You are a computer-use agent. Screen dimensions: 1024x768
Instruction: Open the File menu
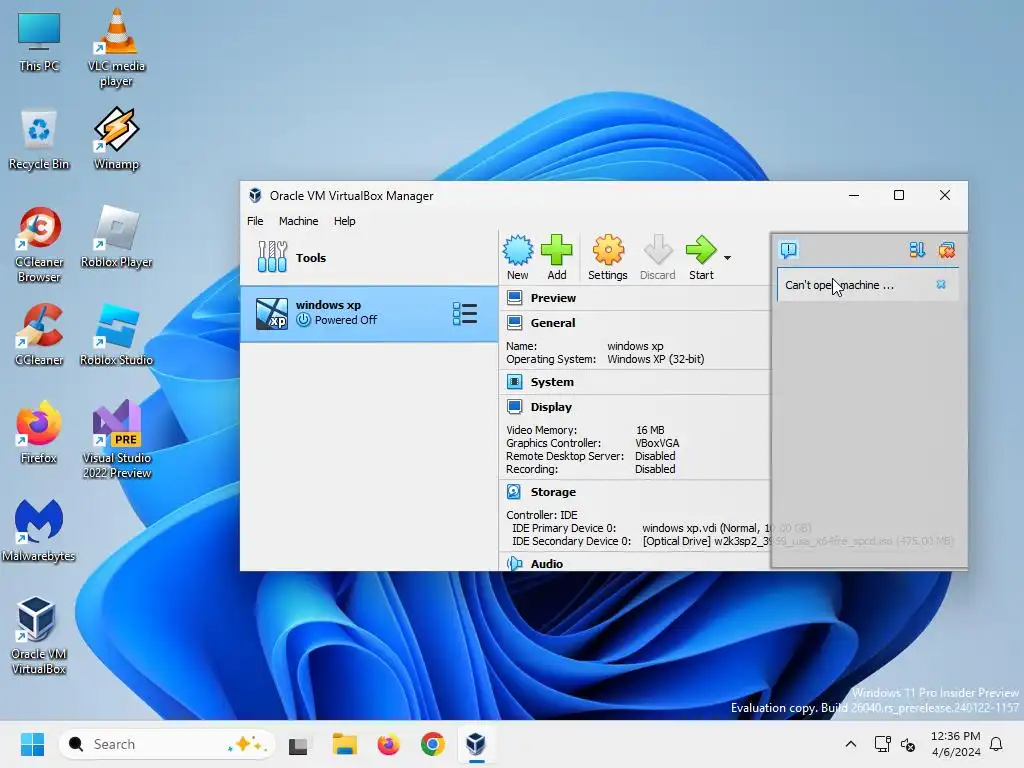coord(255,221)
